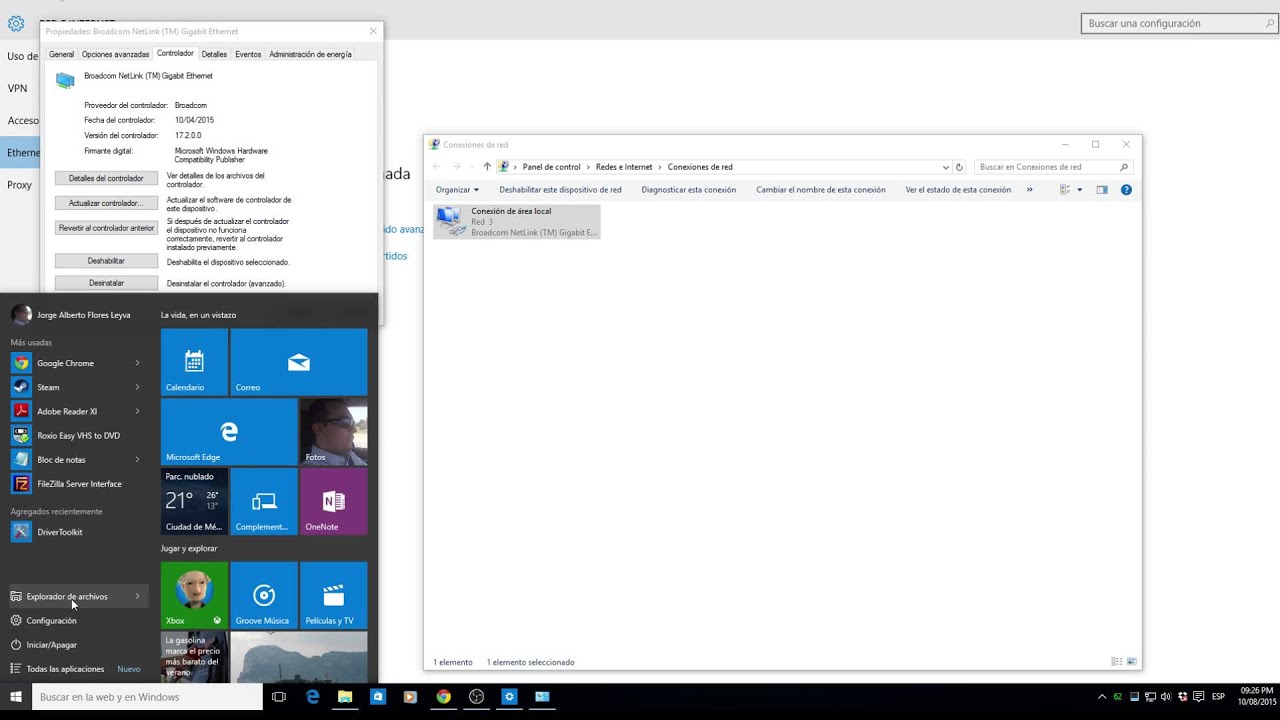Open the Calendario tile

pos(194,362)
